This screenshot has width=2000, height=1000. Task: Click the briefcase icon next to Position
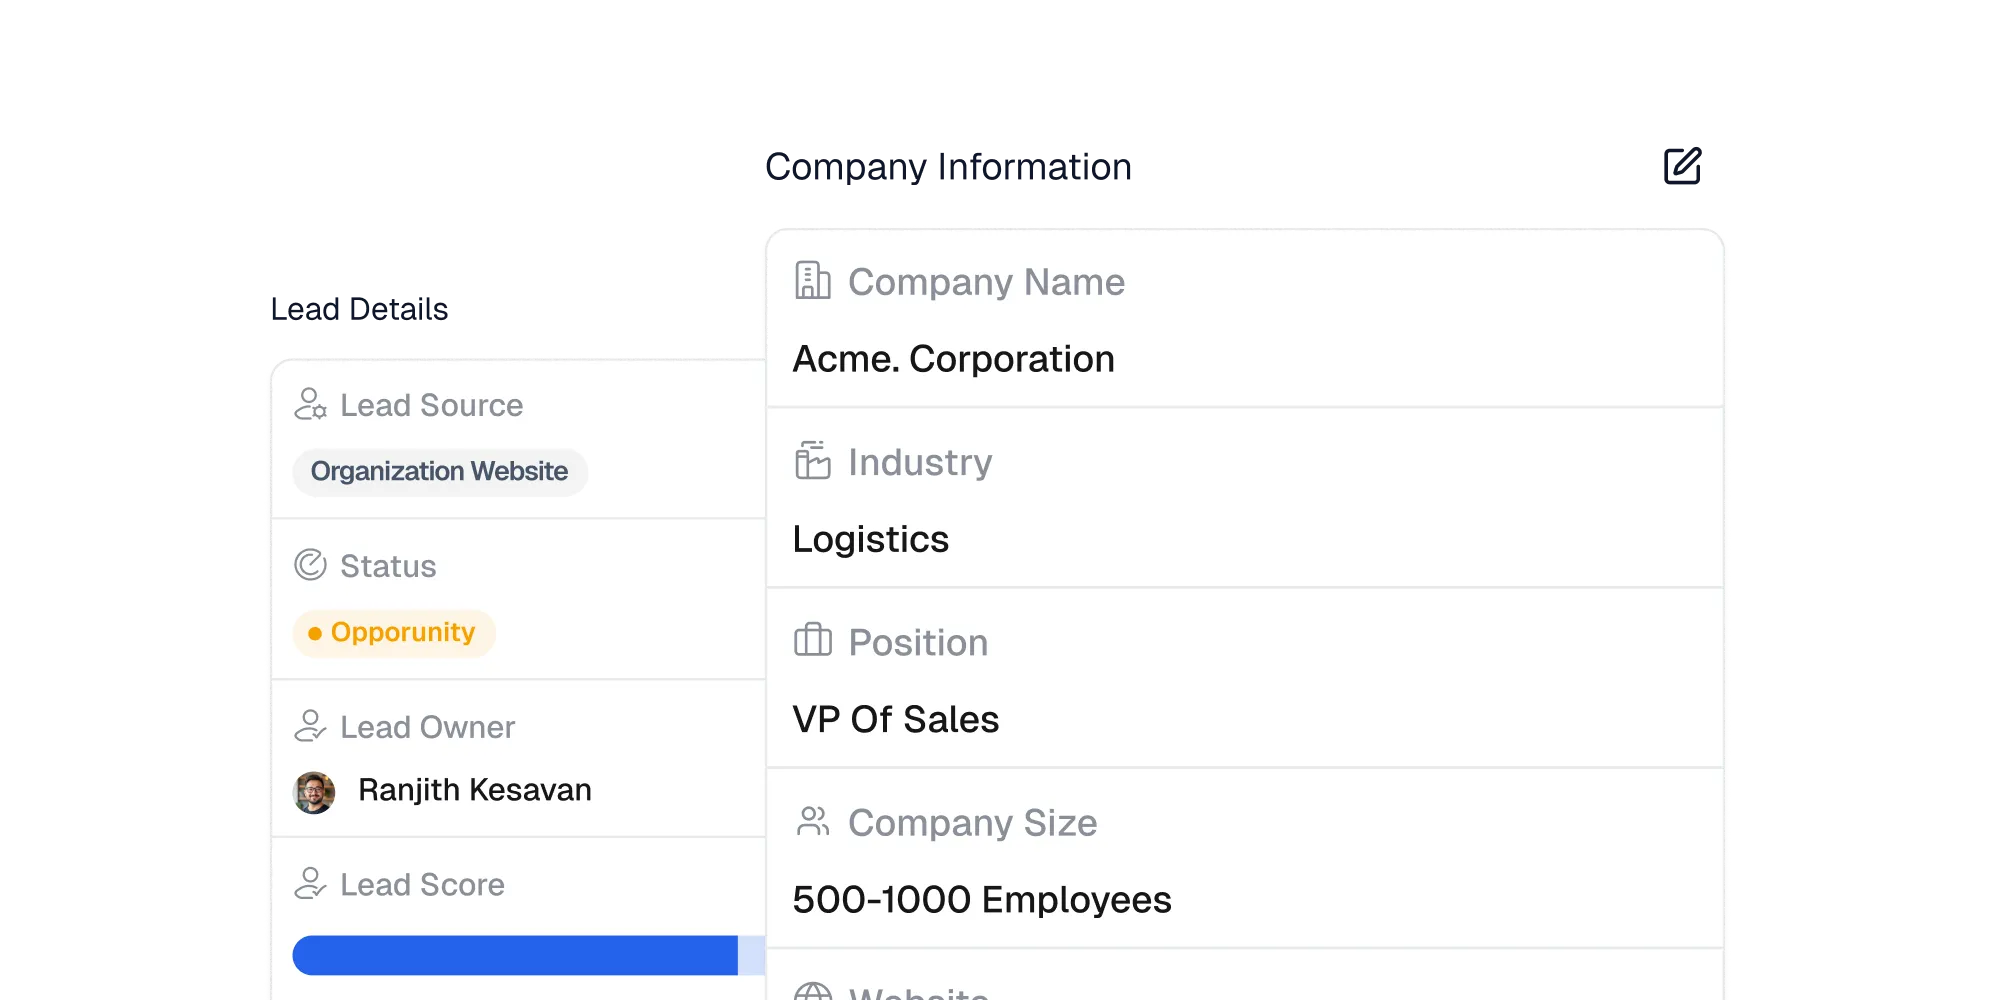coord(811,641)
